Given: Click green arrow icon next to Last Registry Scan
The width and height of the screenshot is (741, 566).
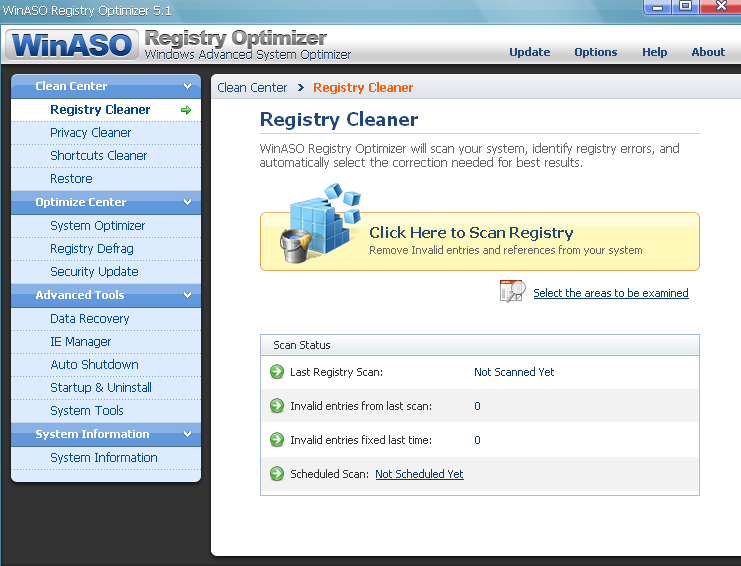Looking at the screenshot, I should [x=277, y=372].
